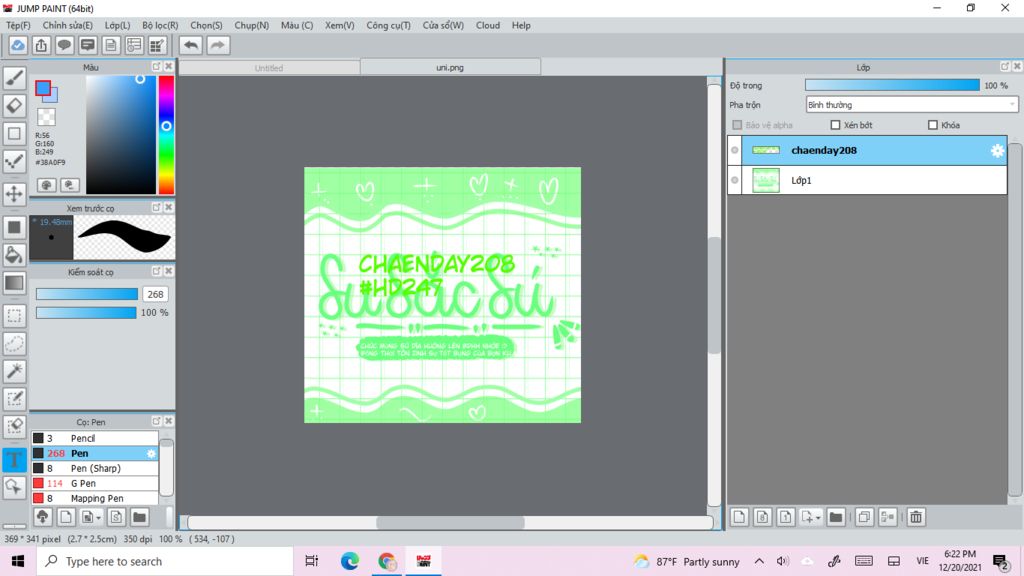The height and width of the screenshot is (576, 1024).
Task: Open the Bộ lọc(R) menu
Action: pyautogui.click(x=160, y=25)
